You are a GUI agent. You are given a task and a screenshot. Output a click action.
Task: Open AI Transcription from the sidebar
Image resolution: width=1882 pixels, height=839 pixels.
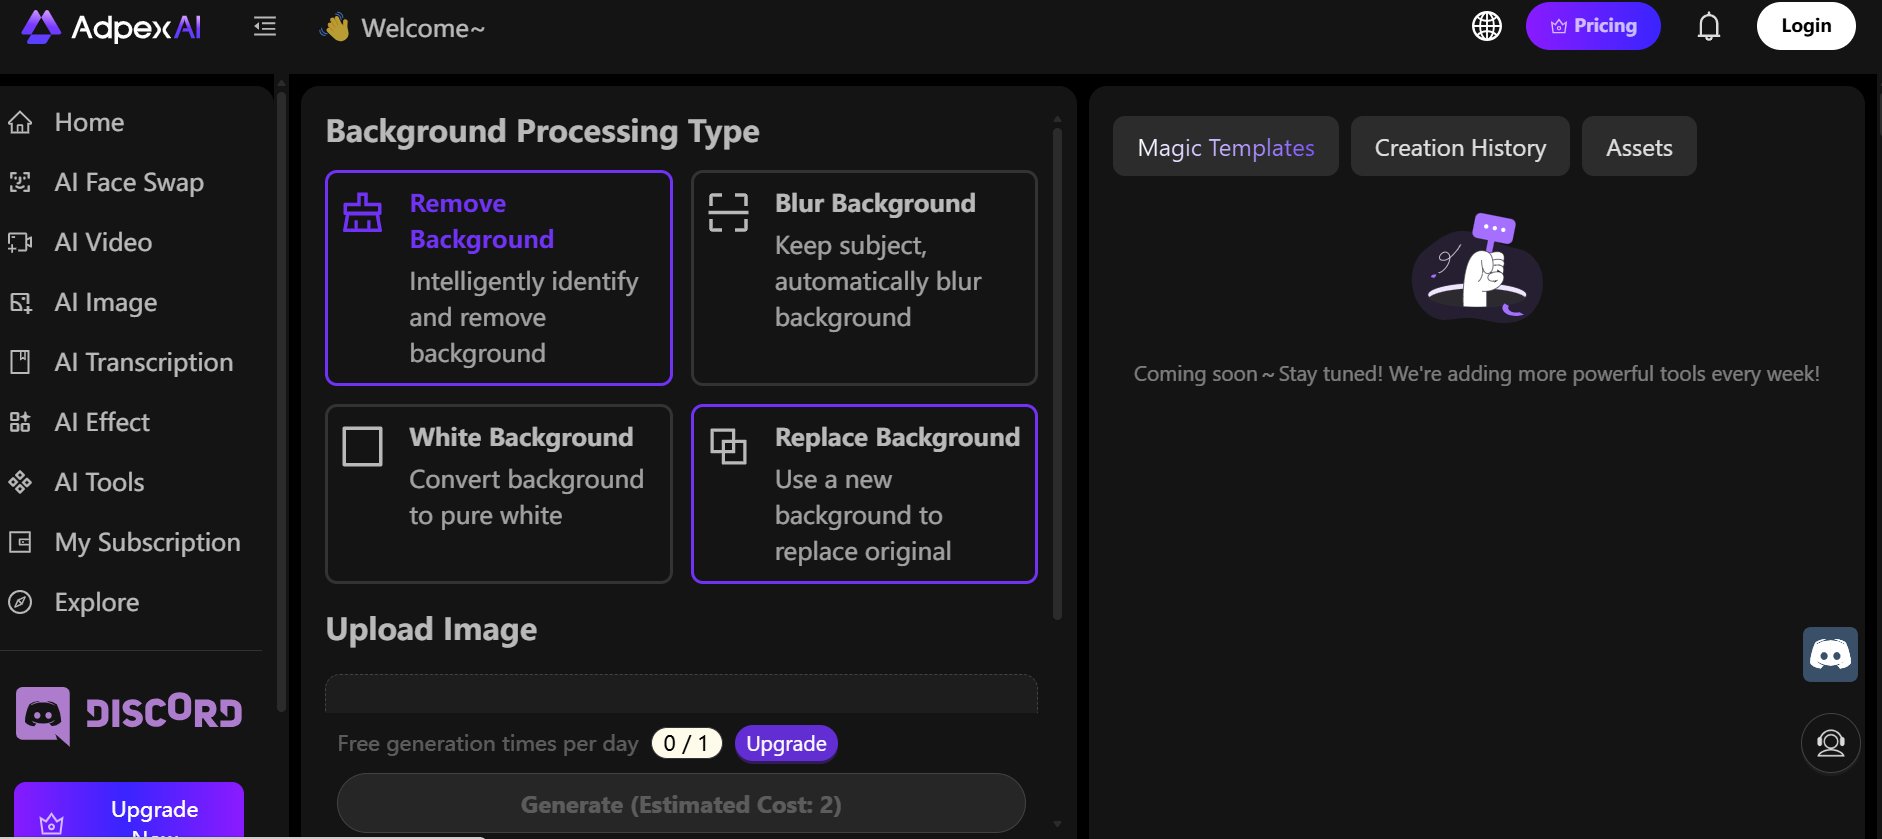pos(143,361)
